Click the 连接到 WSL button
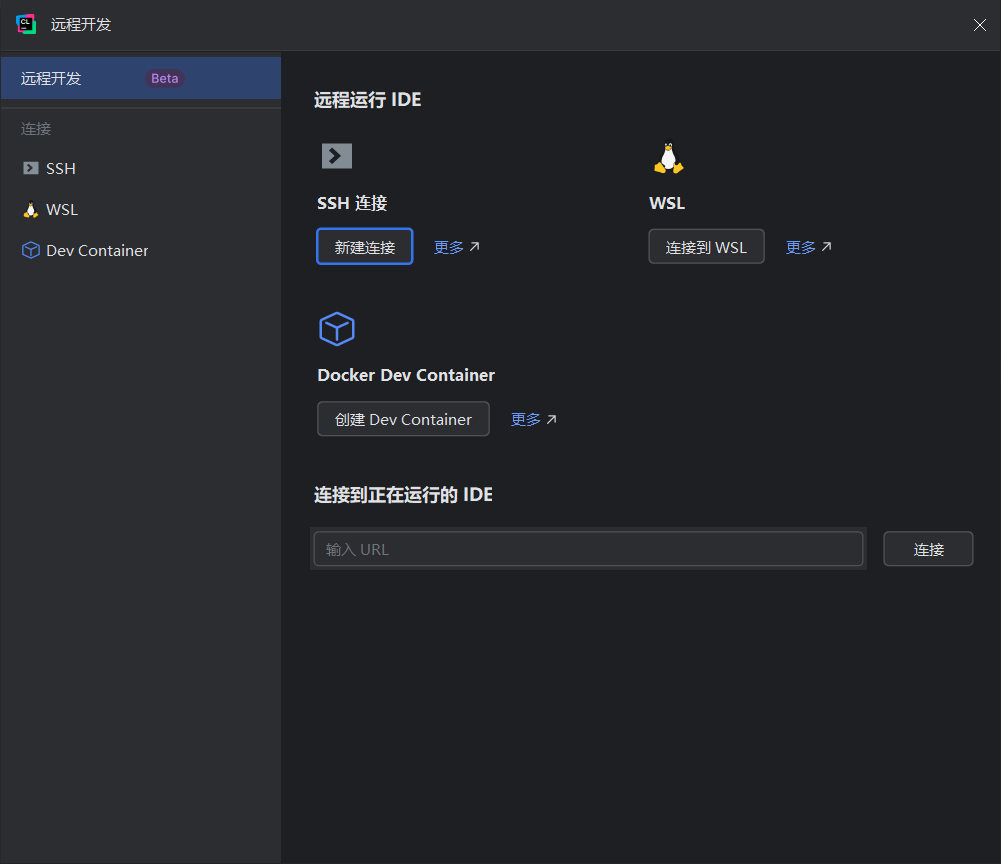1001x864 pixels. [x=706, y=246]
